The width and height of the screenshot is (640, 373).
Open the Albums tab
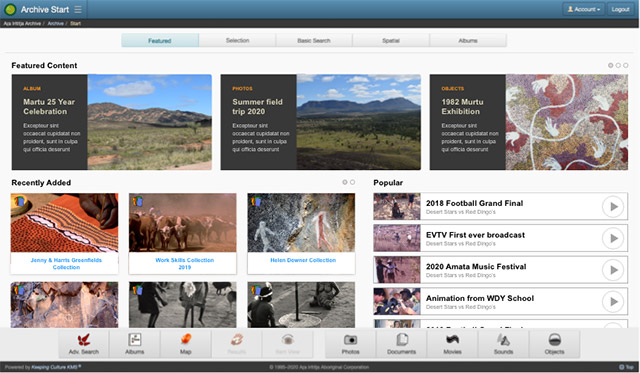tap(468, 40)
